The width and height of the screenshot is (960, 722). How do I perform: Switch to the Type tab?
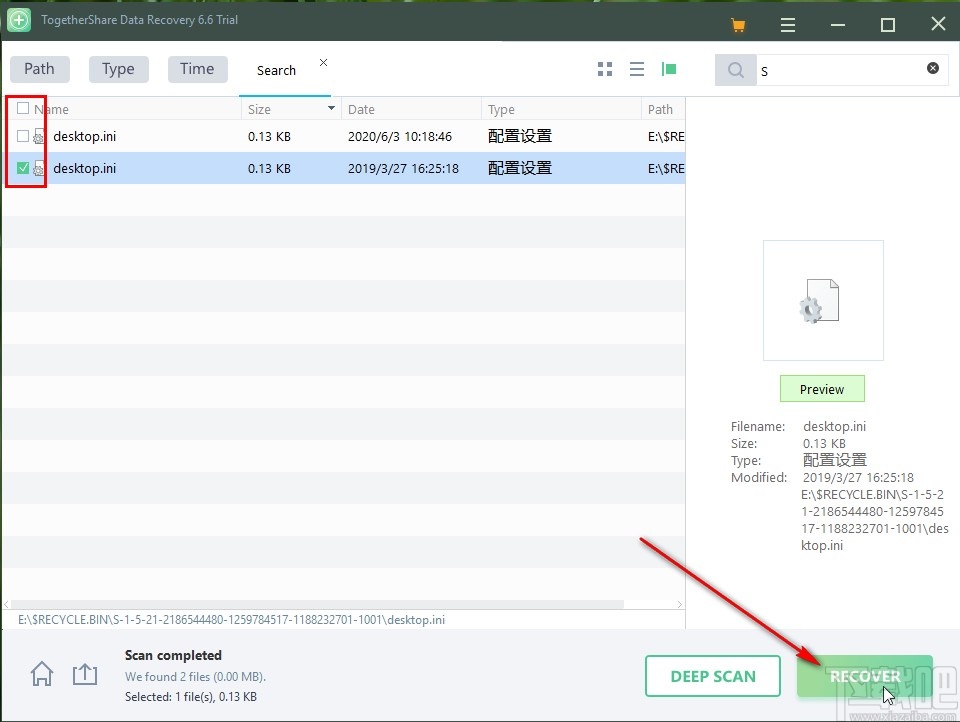pos(118,68)
